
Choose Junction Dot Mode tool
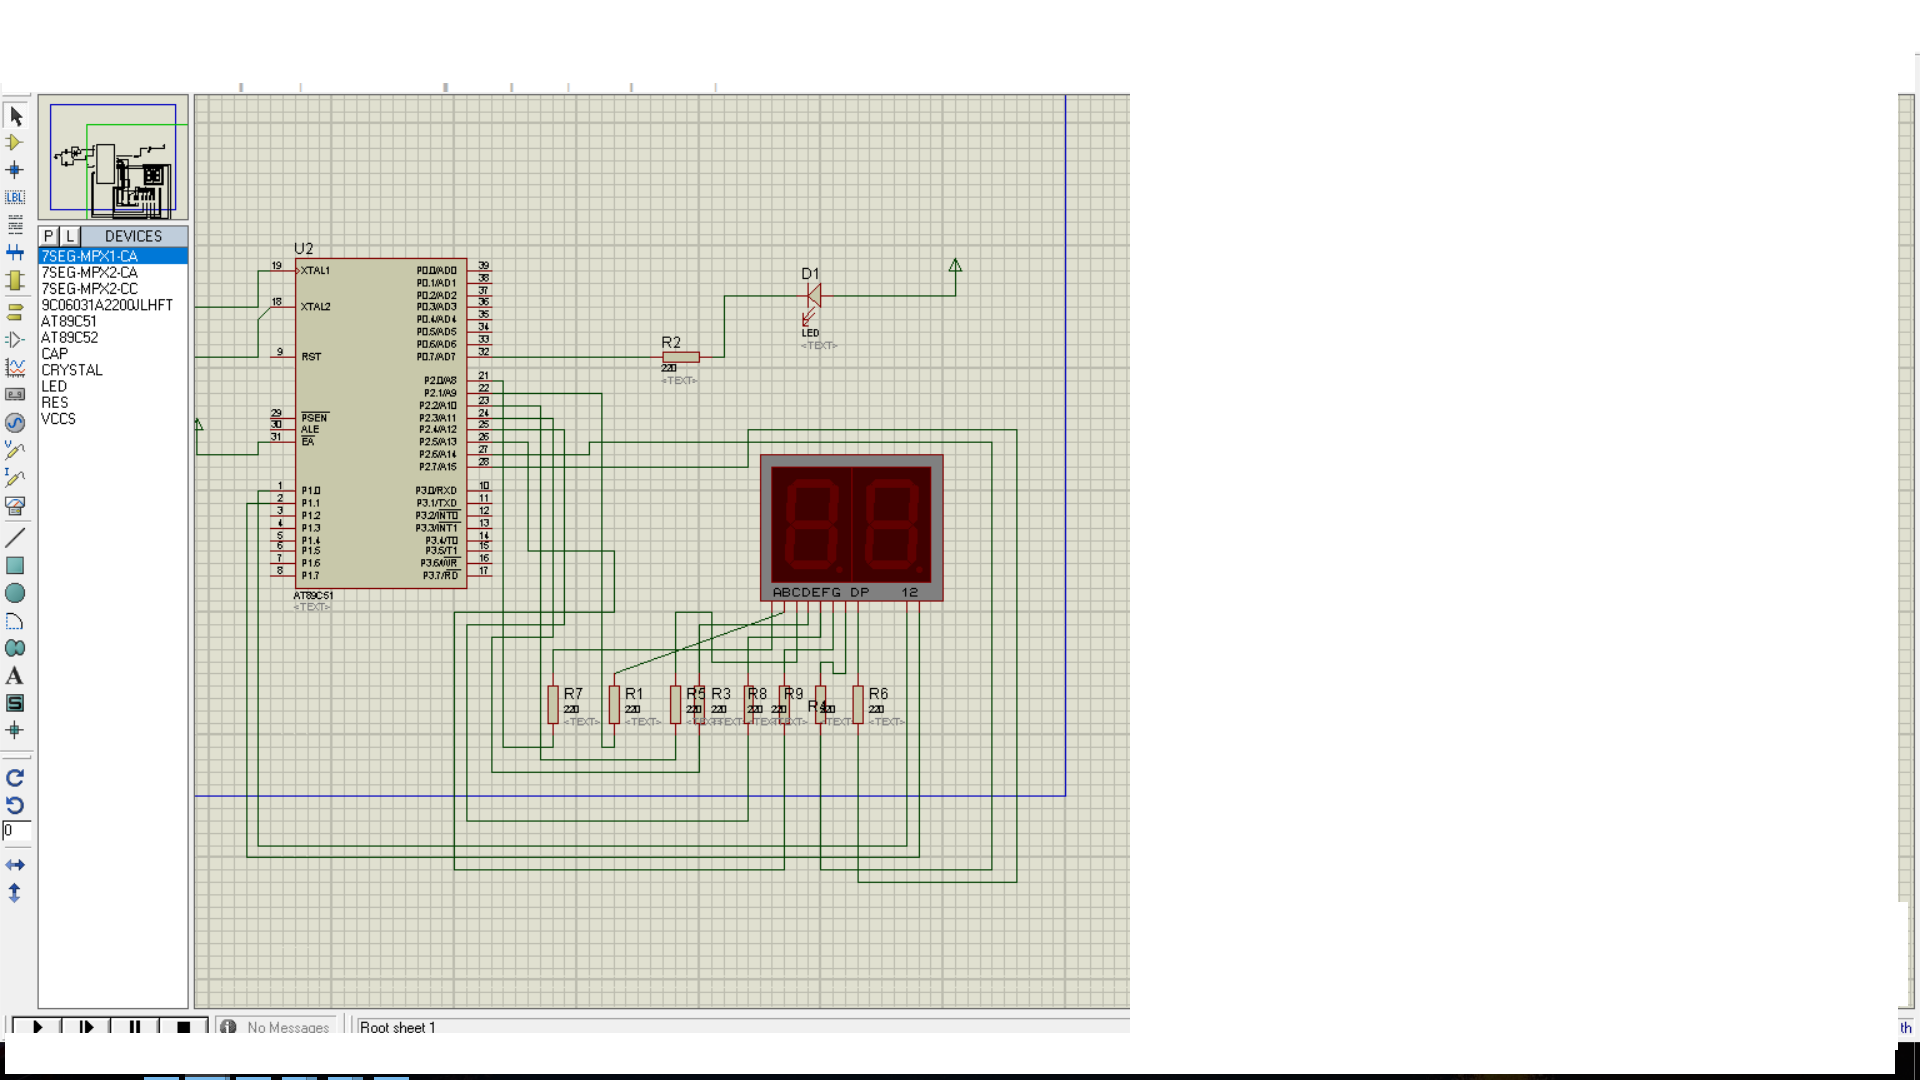point(15,170)
